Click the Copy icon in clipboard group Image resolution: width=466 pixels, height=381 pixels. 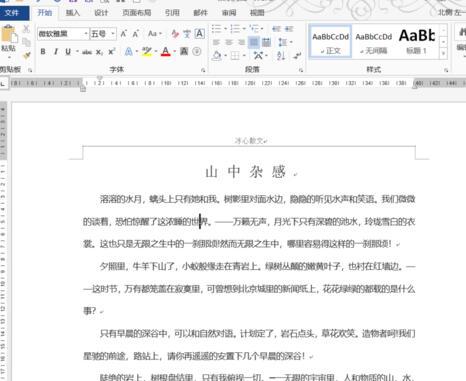tap(26, 42)
